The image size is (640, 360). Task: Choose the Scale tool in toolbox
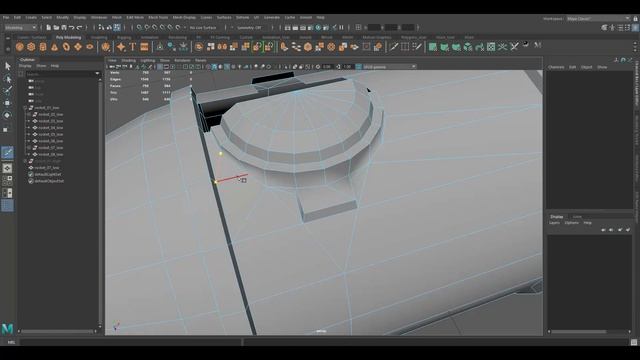(6, 130)
